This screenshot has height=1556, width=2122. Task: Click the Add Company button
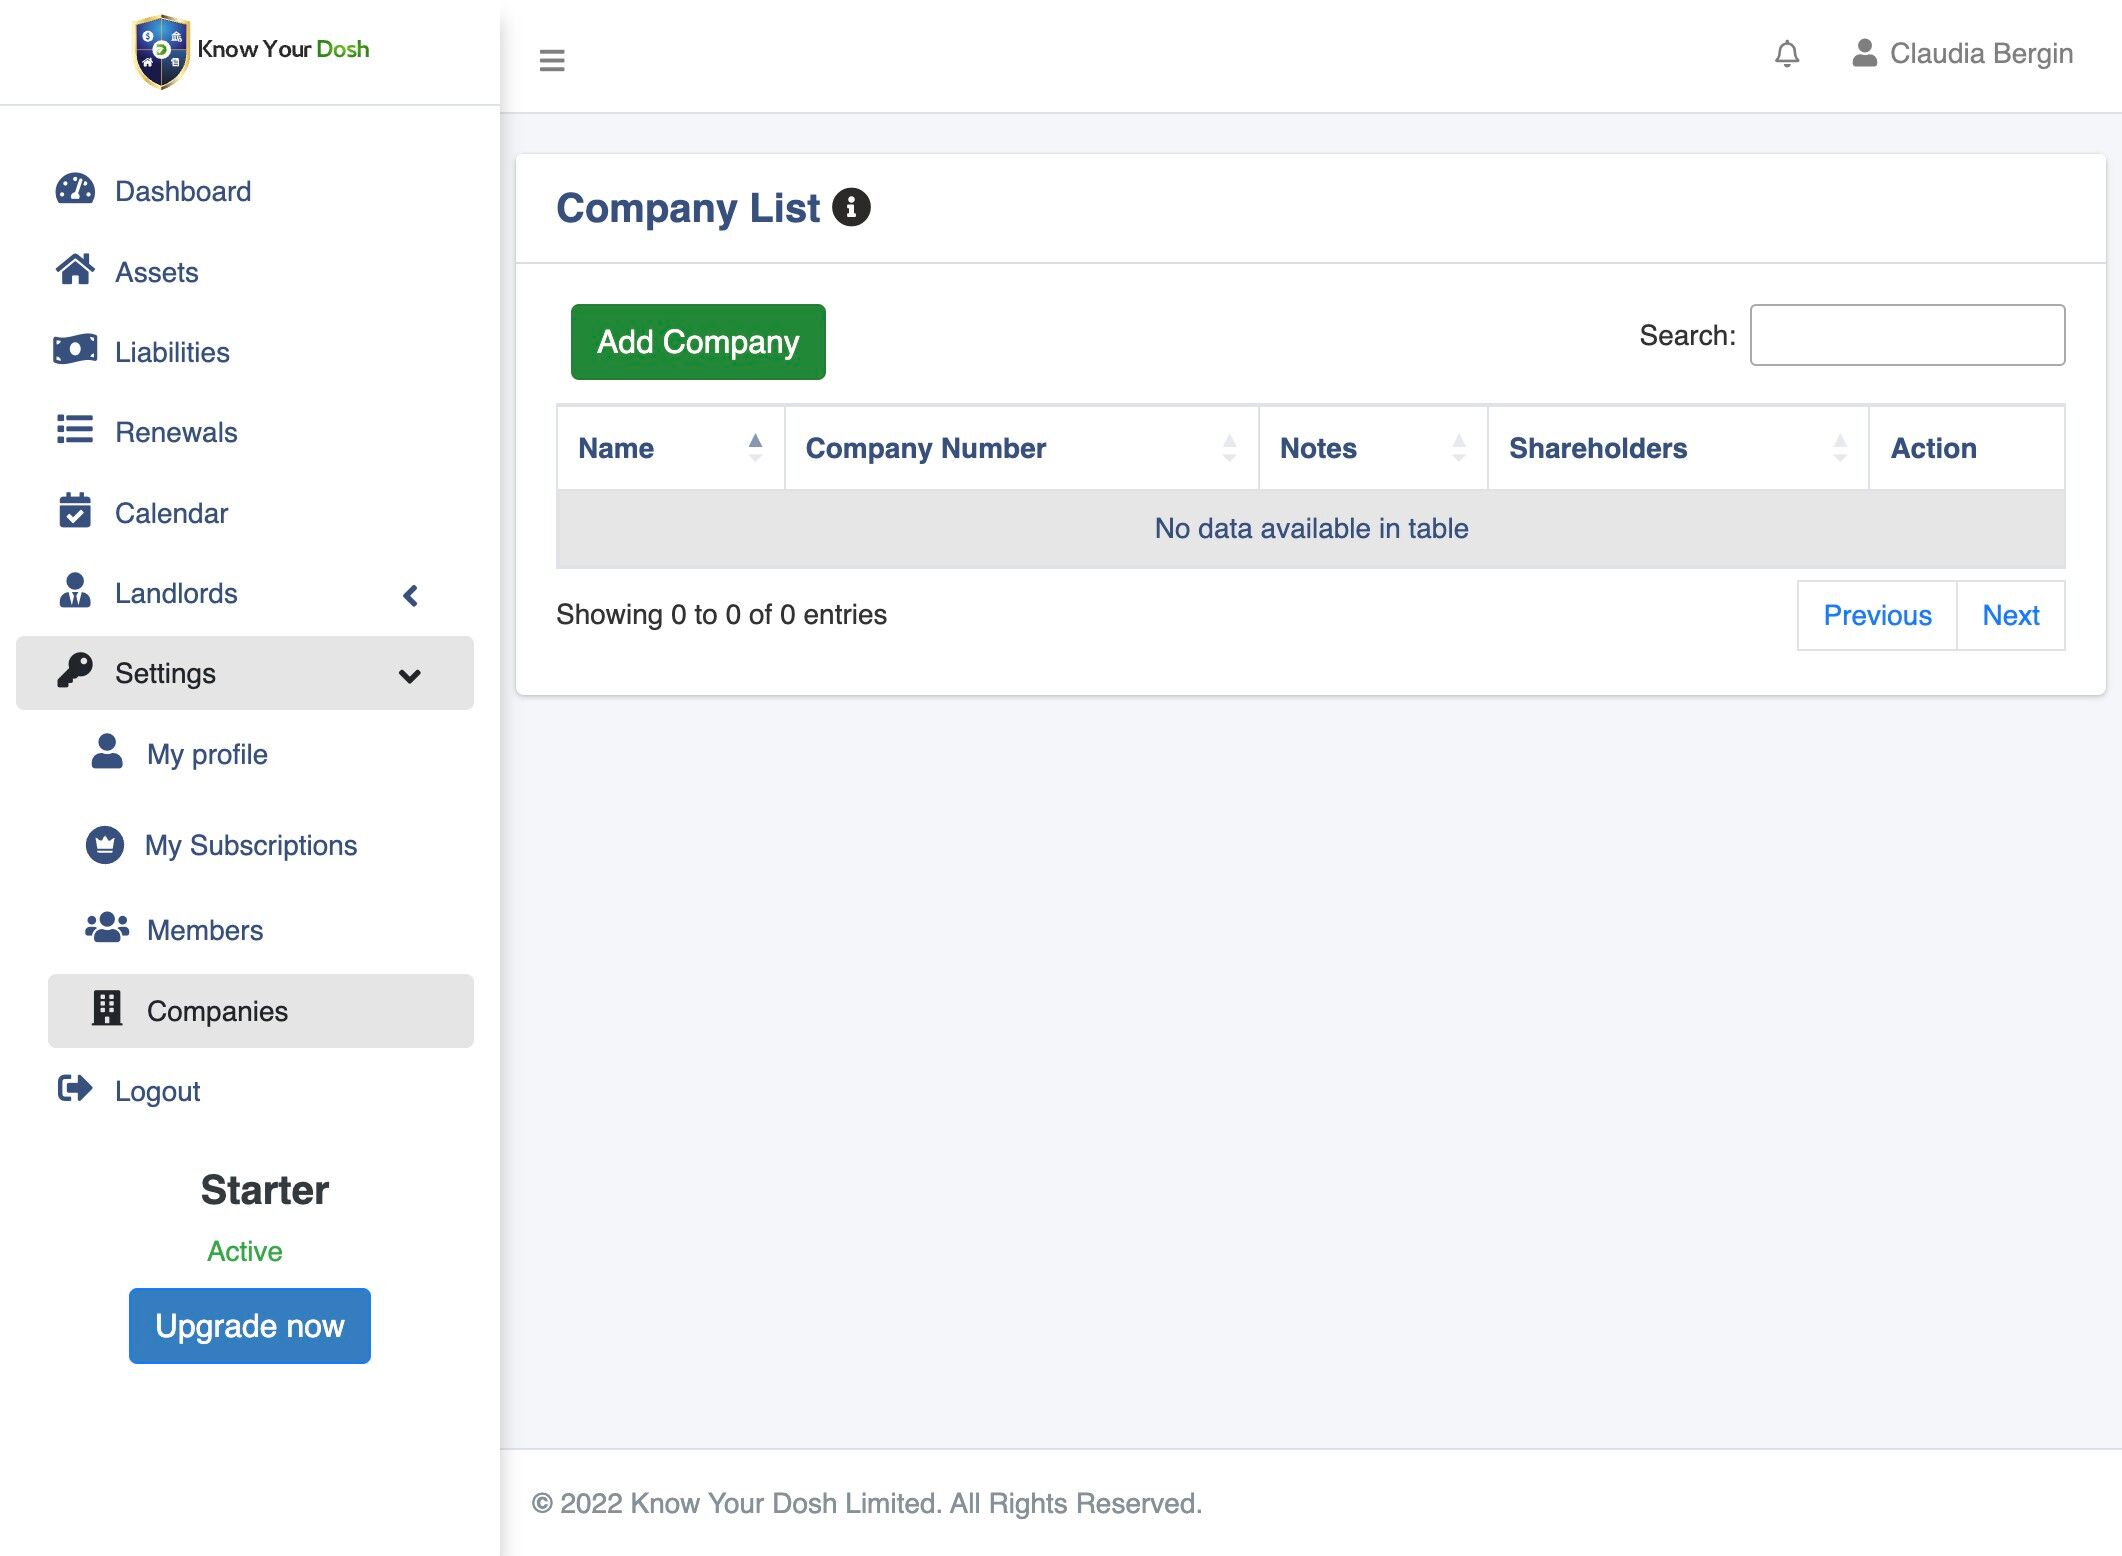tap(698, 342)
